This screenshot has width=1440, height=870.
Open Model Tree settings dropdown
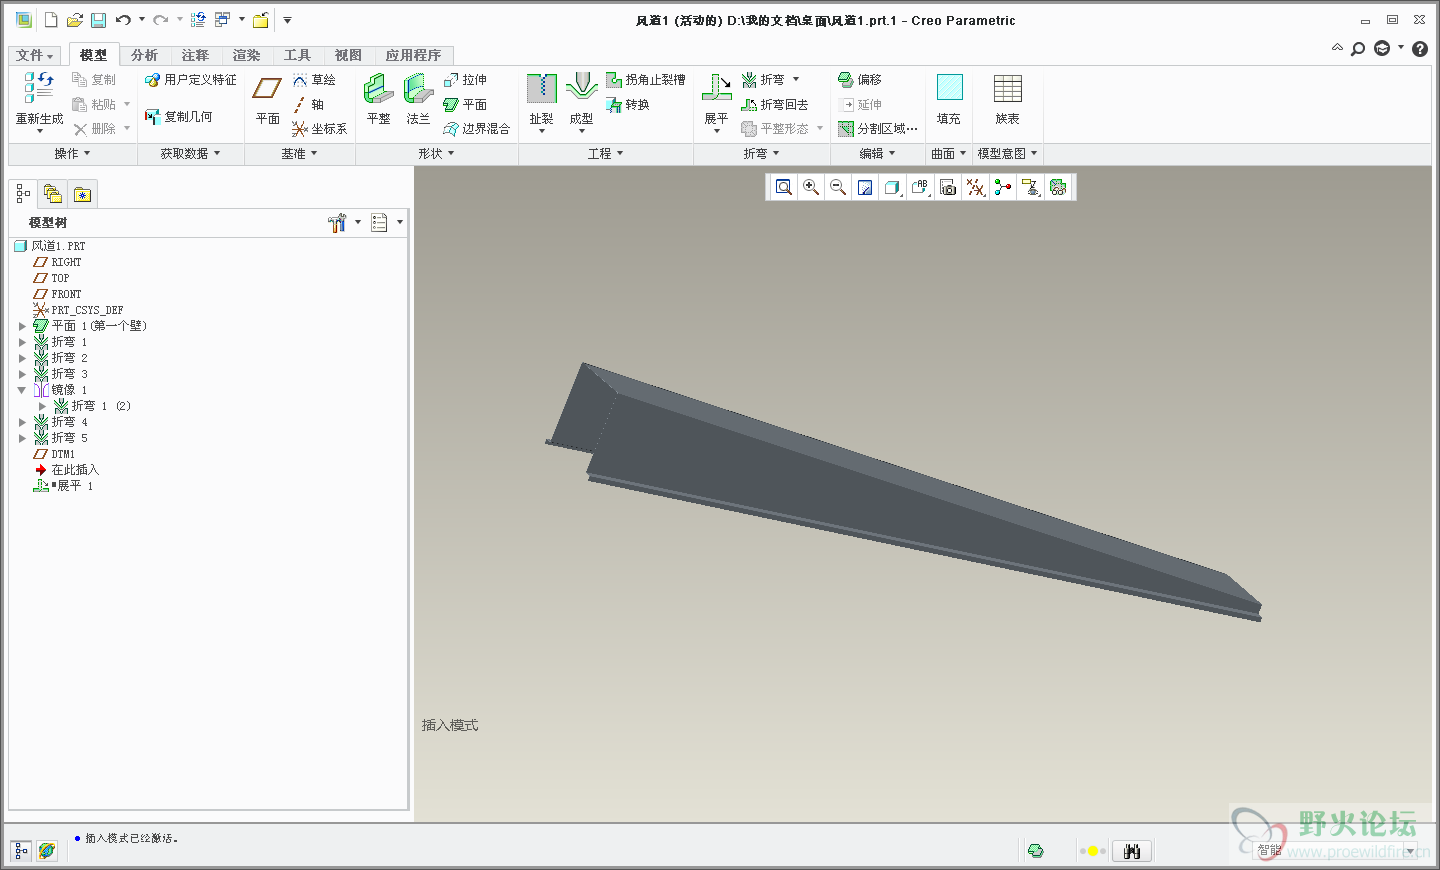(x=344, y=222)
